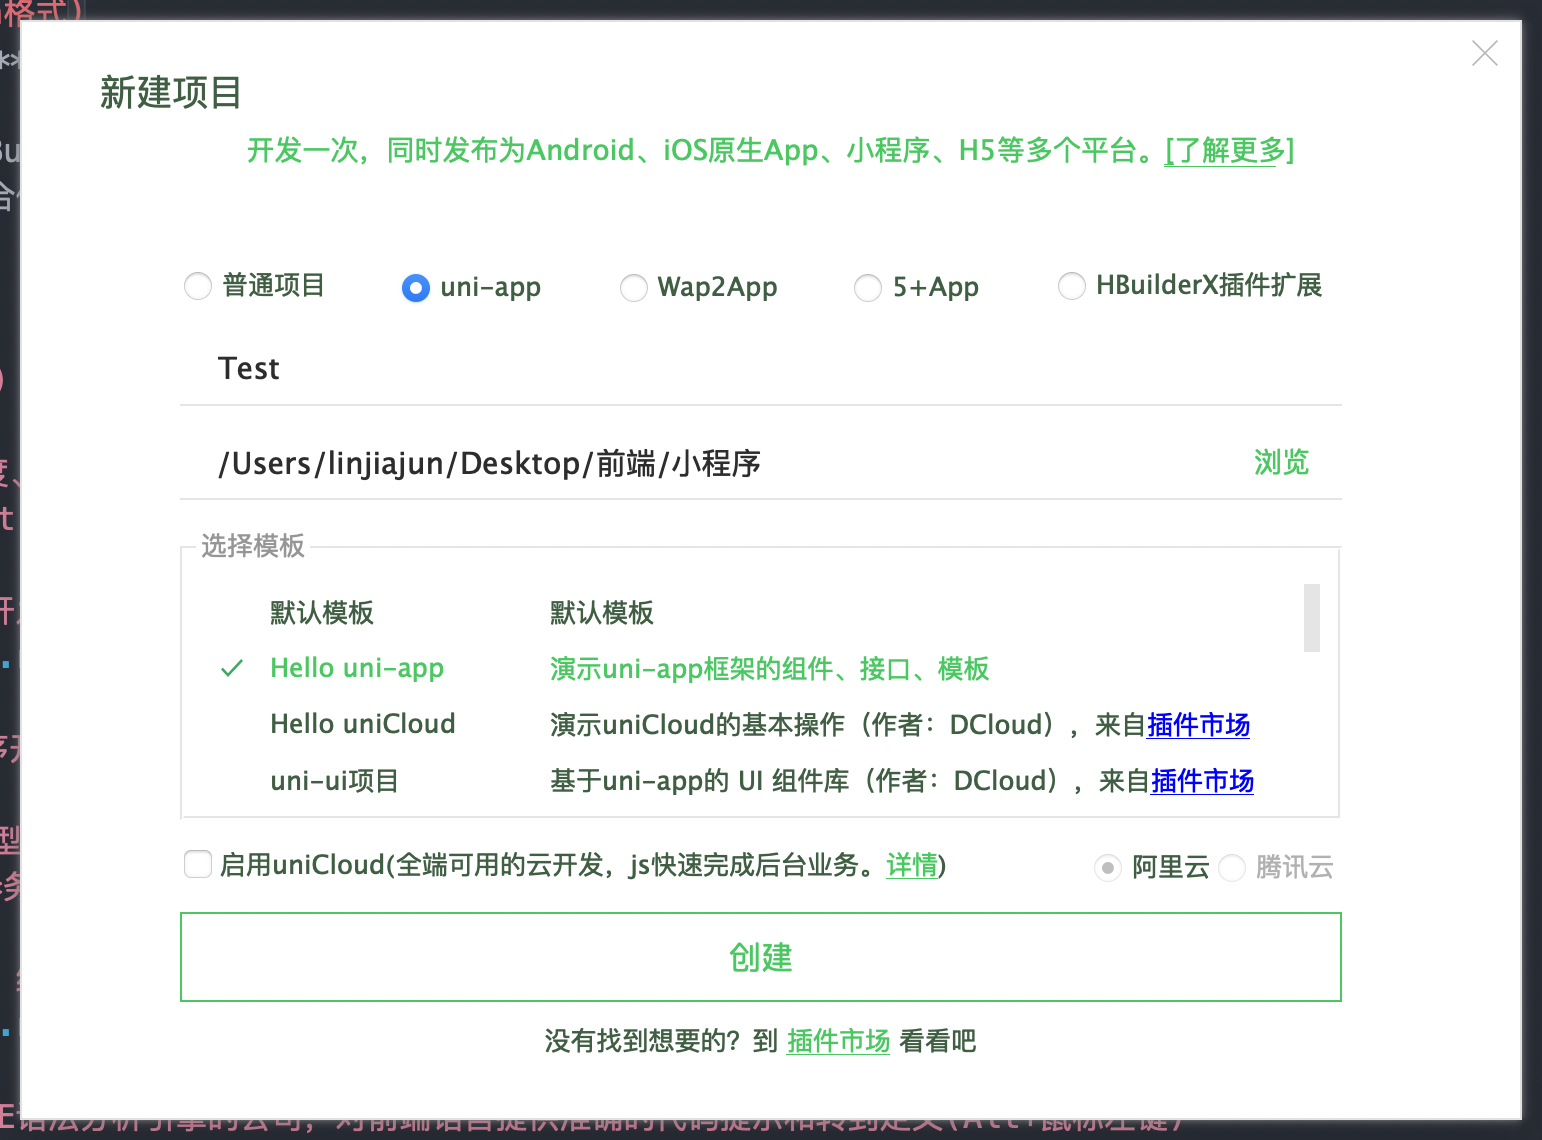Open the 了解更多 link
The width and height of the screenshot is (1542, 1140).
(1229, 150)
